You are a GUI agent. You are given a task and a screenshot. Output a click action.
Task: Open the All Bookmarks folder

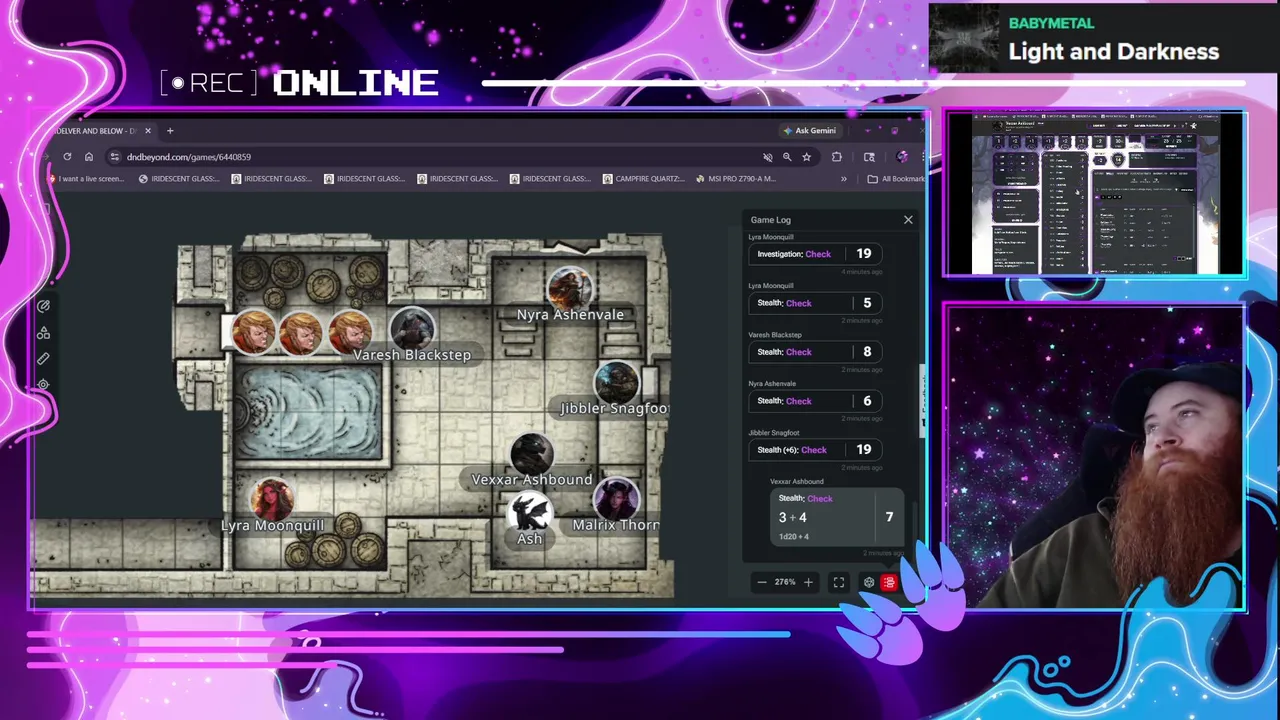[896, 179]
